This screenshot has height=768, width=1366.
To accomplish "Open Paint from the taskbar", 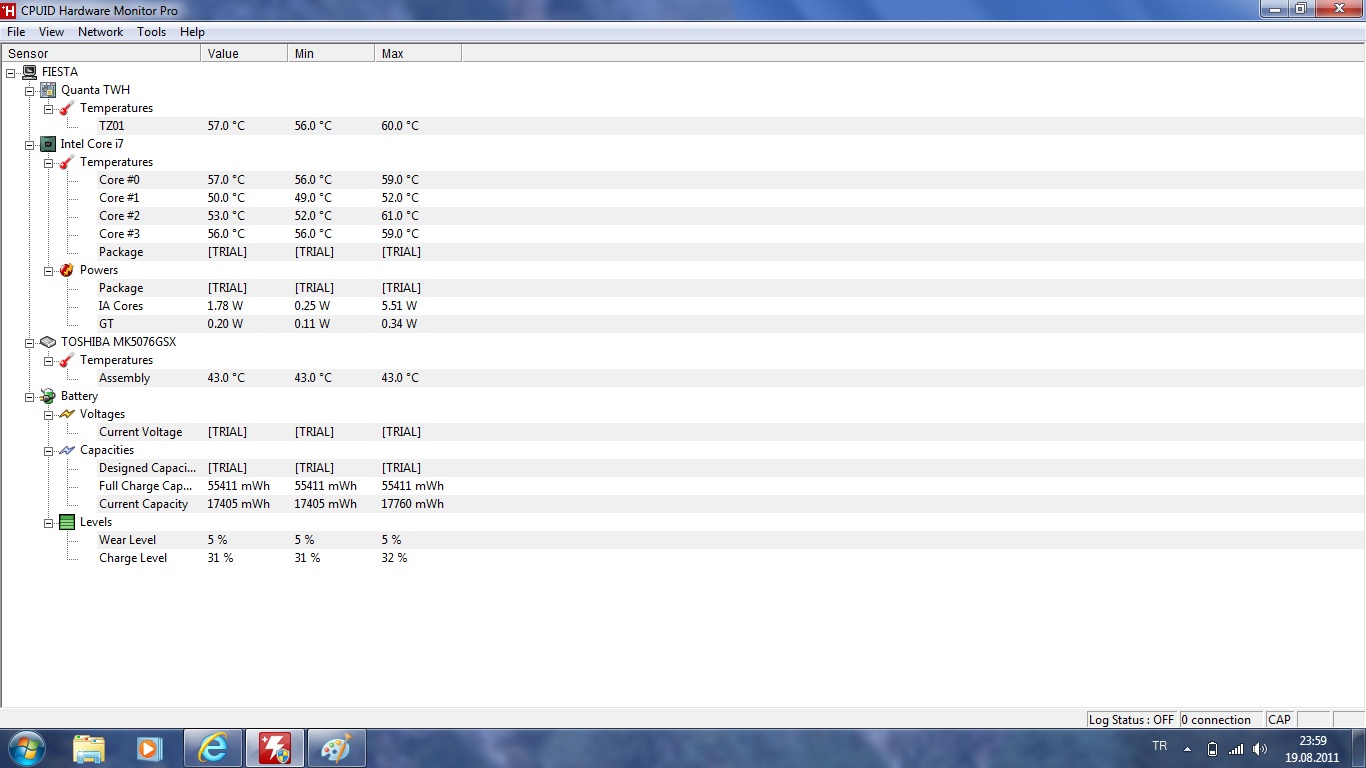I will pyautogui.click(x=336, y=748).
